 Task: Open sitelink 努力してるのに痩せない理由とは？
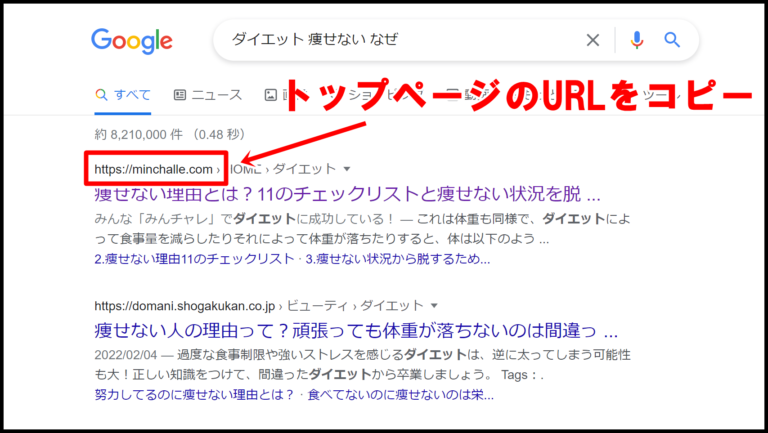(194, 395)
